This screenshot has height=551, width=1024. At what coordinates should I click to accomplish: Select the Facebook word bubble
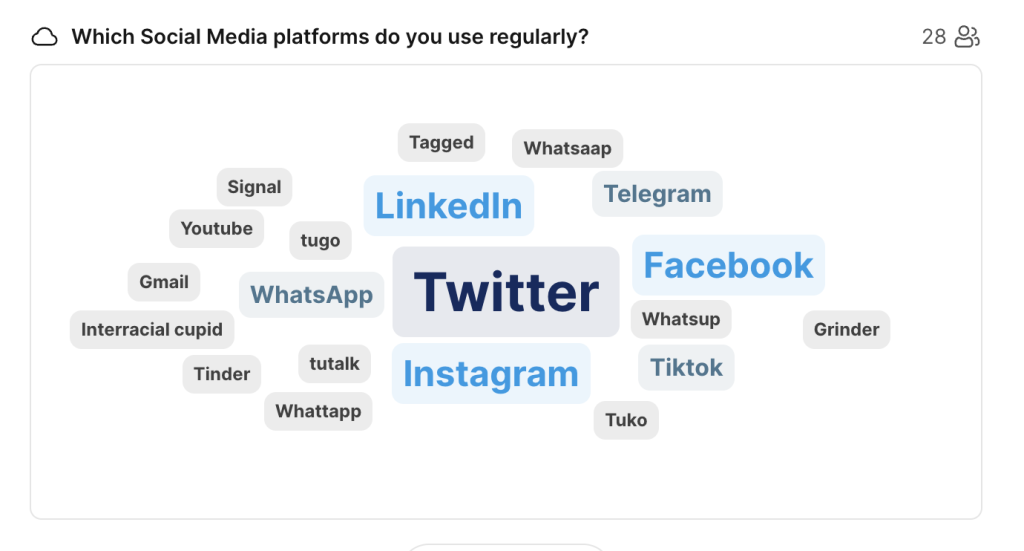coord(728,265)
